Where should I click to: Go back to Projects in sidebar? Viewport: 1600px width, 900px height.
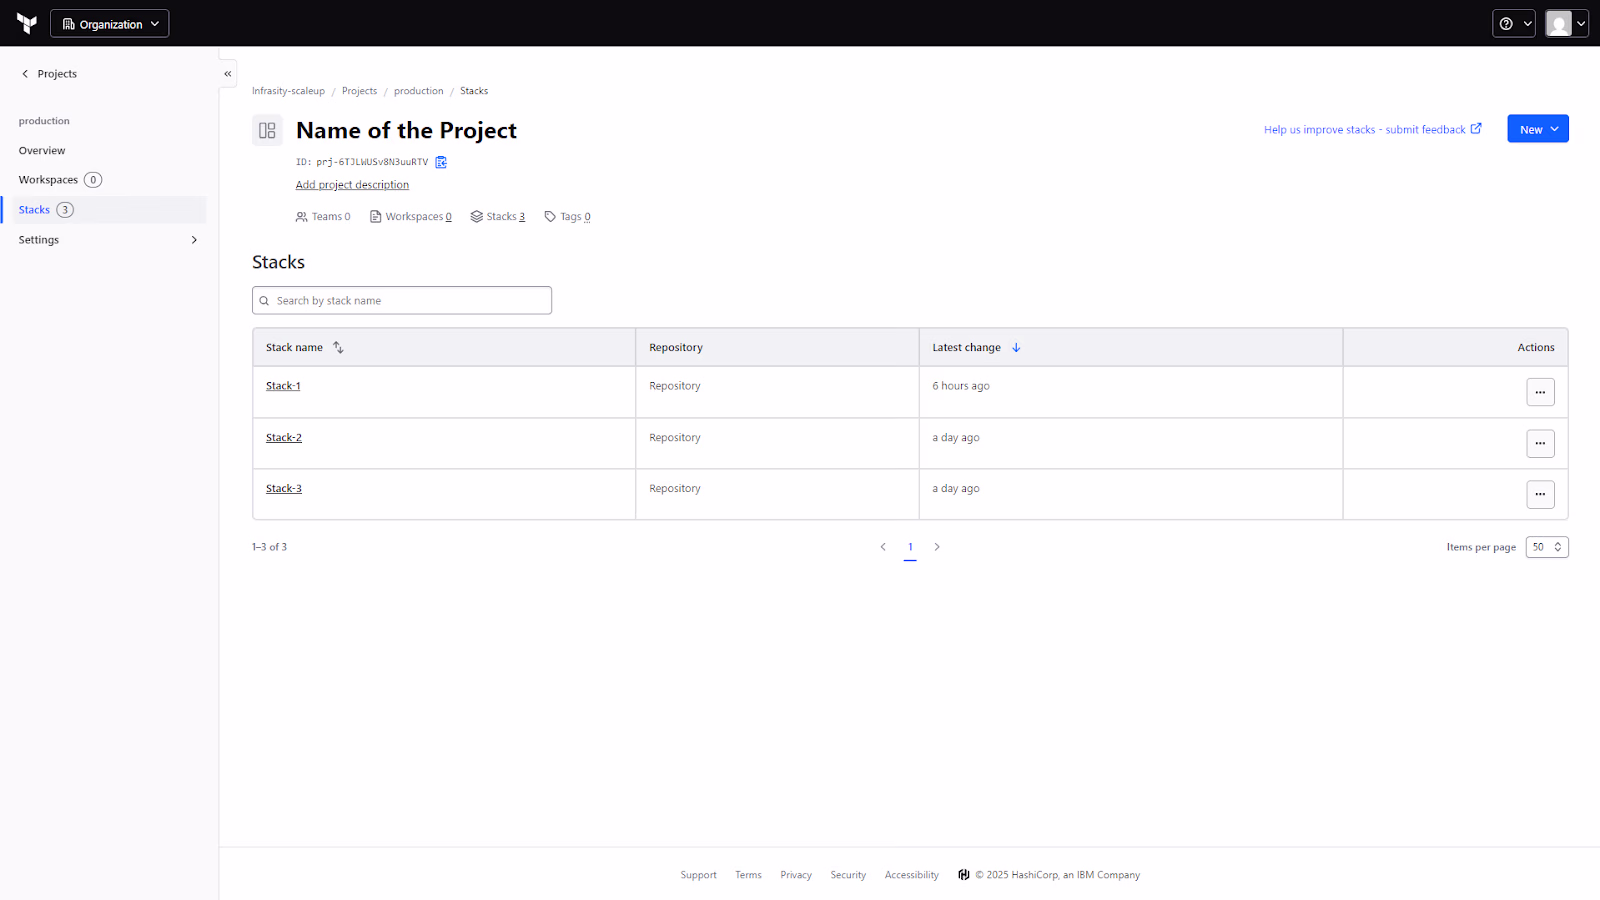(x=49, y=74)
